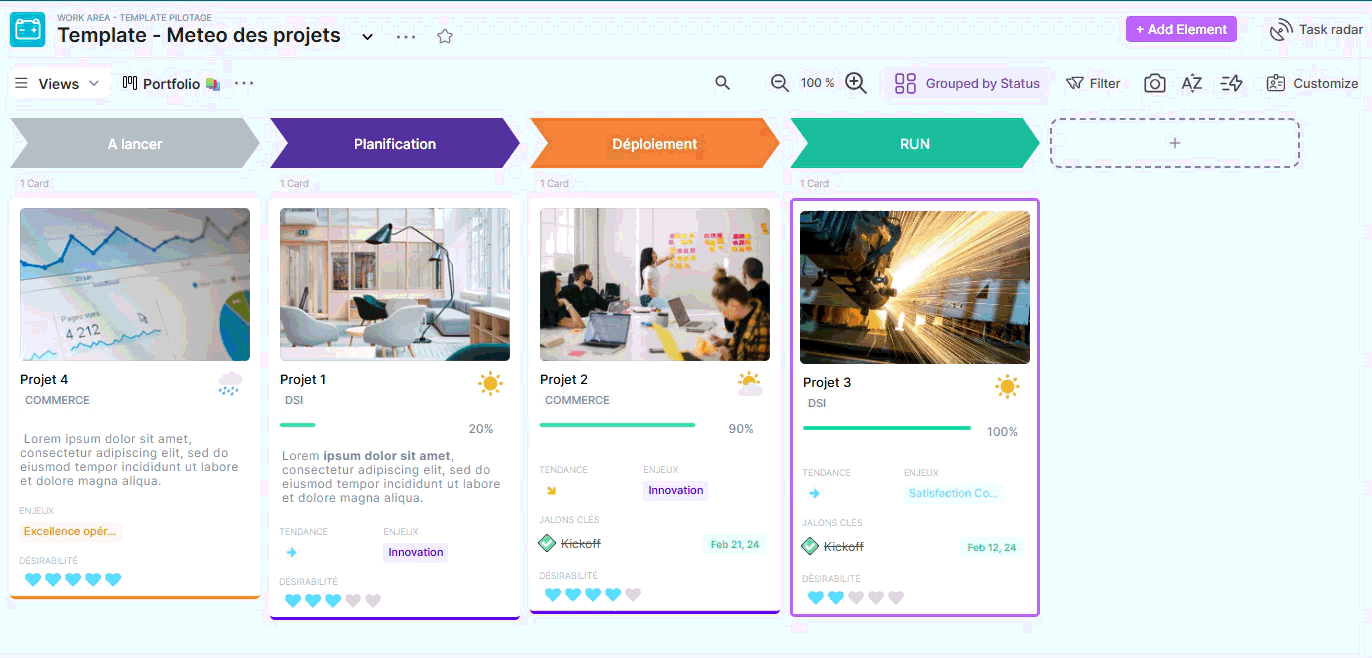
Task: Open the Customize panel
Action: point(1312,83)
